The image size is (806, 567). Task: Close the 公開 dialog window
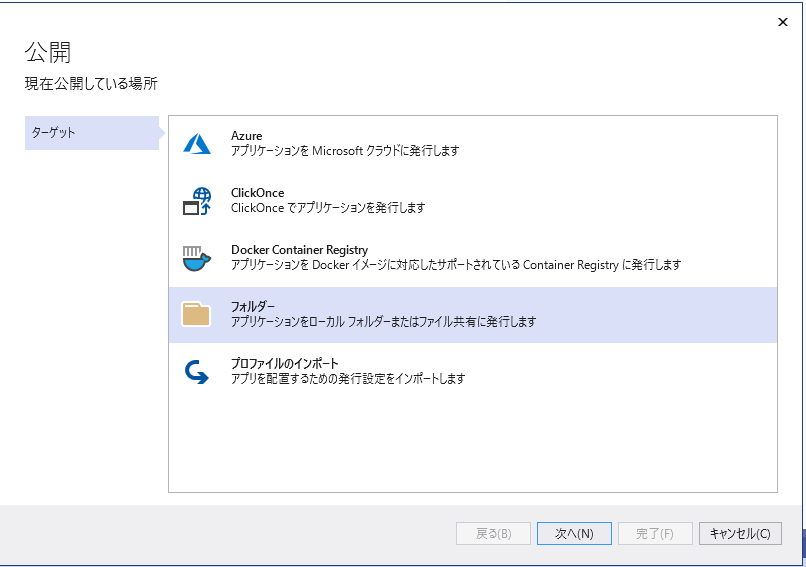[x=783, y=22]
